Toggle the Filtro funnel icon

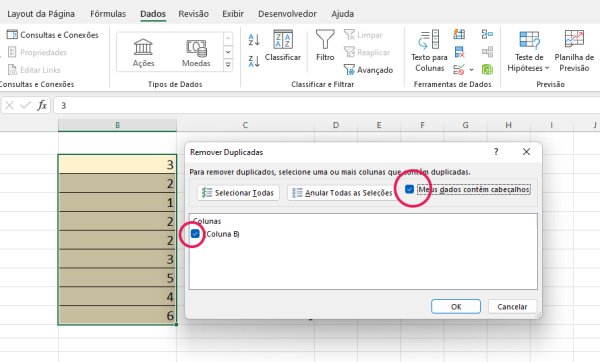325,46
